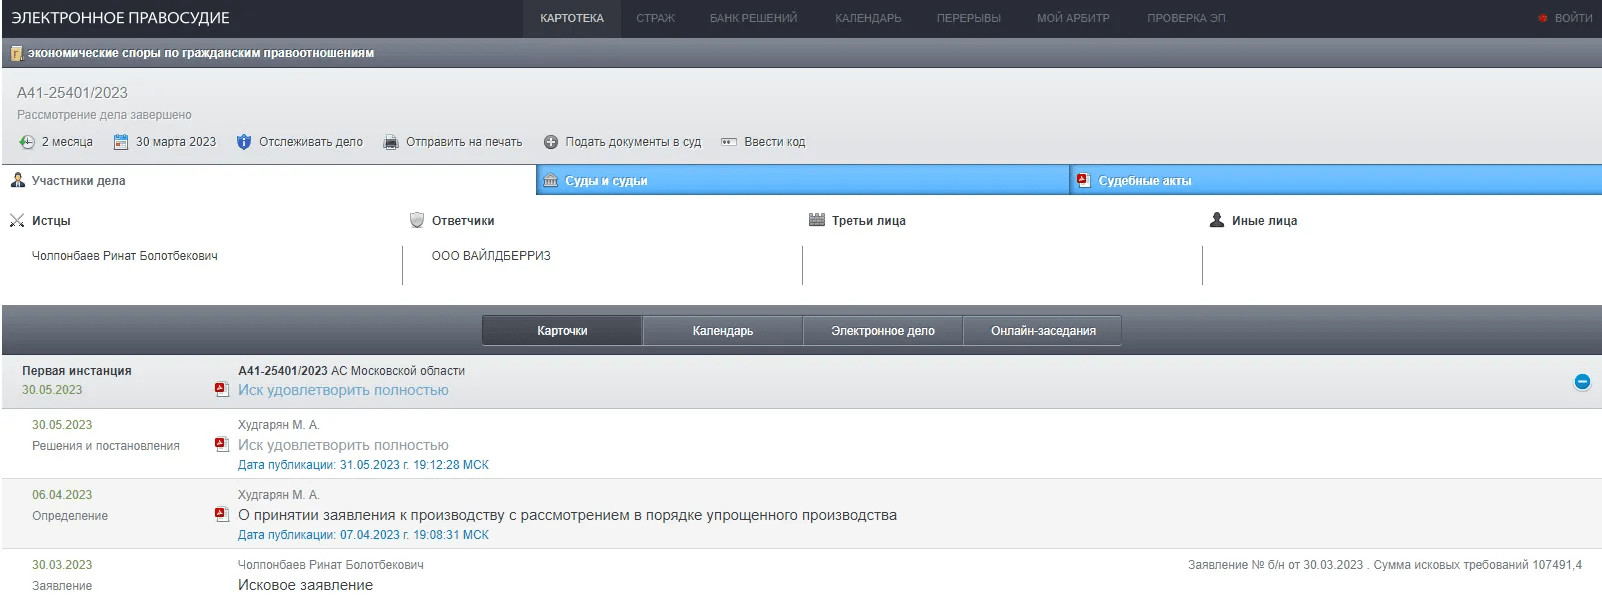Click the code entry icon near Ввести код
The height and width of the screenshot is (598, 1602).
tap(729, 142)
